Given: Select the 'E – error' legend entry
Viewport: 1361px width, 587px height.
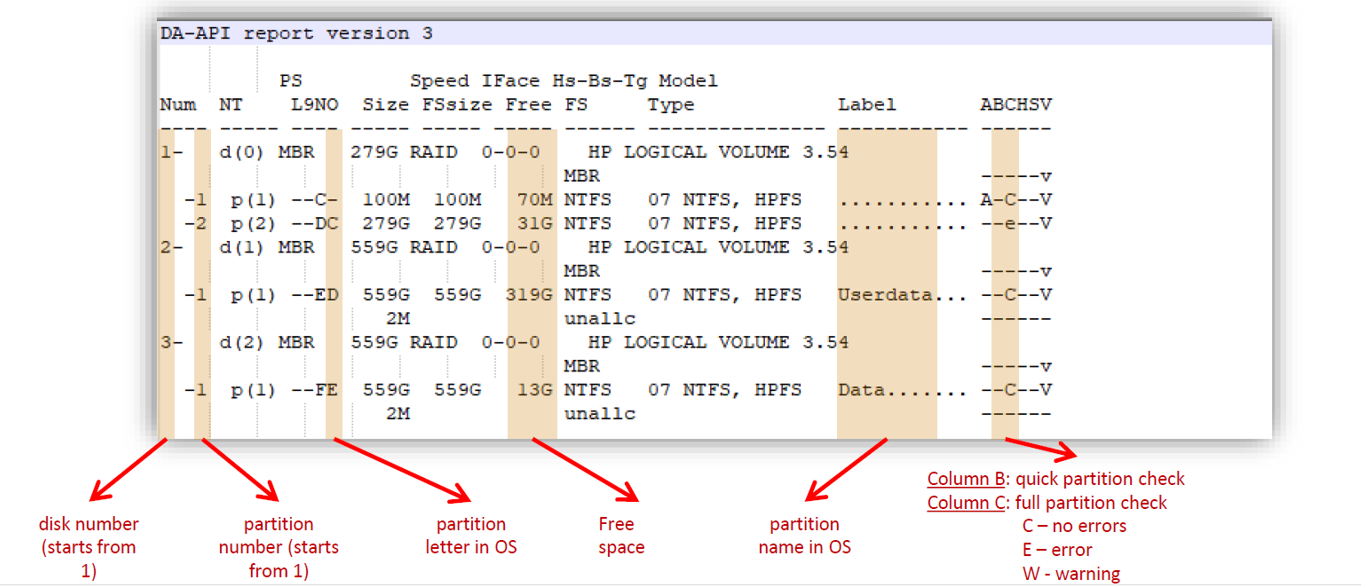Looking at the screenshot, I should [1057, 550].
